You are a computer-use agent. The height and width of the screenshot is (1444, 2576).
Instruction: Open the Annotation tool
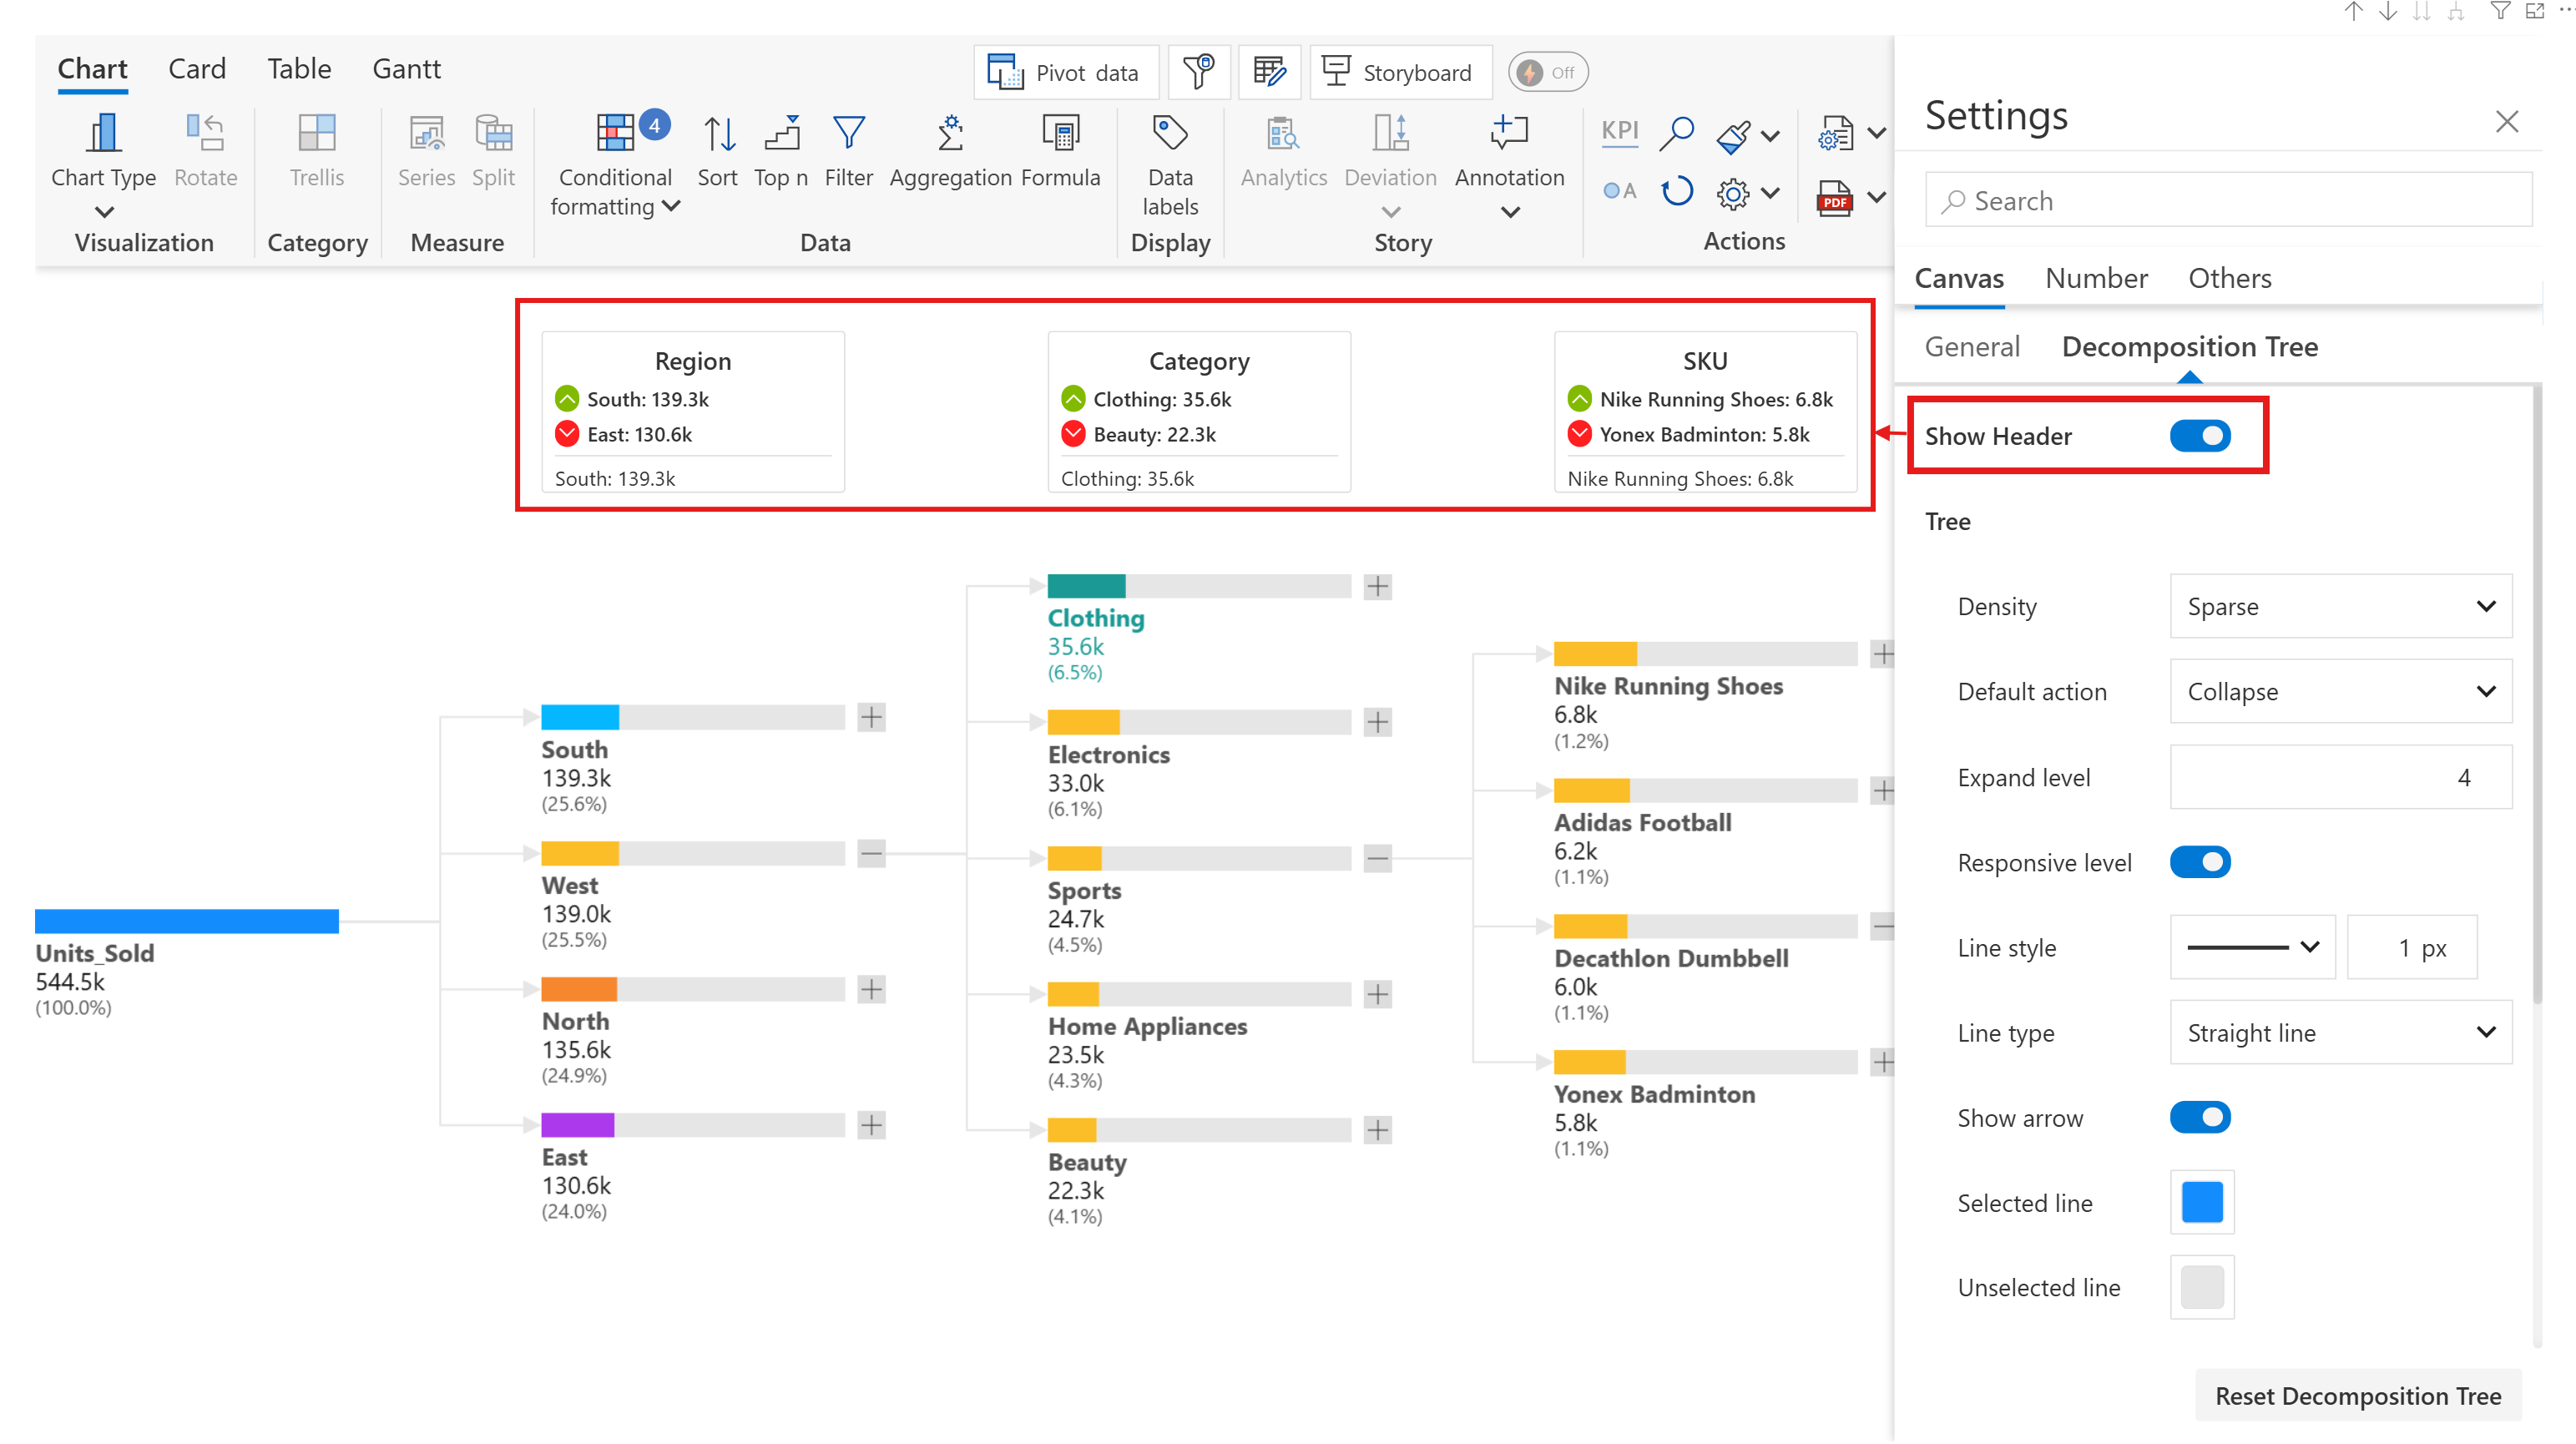pos(1508,133)
